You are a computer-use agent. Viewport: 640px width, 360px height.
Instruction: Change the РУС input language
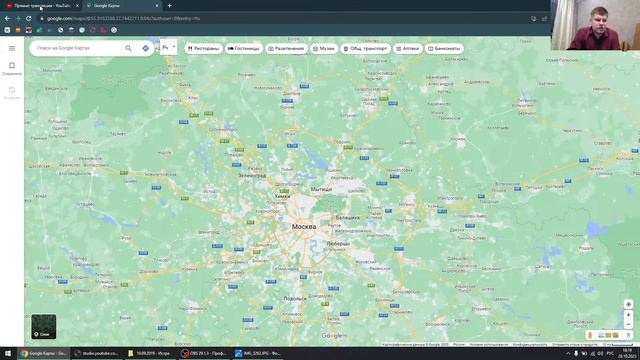pos(610,353)
